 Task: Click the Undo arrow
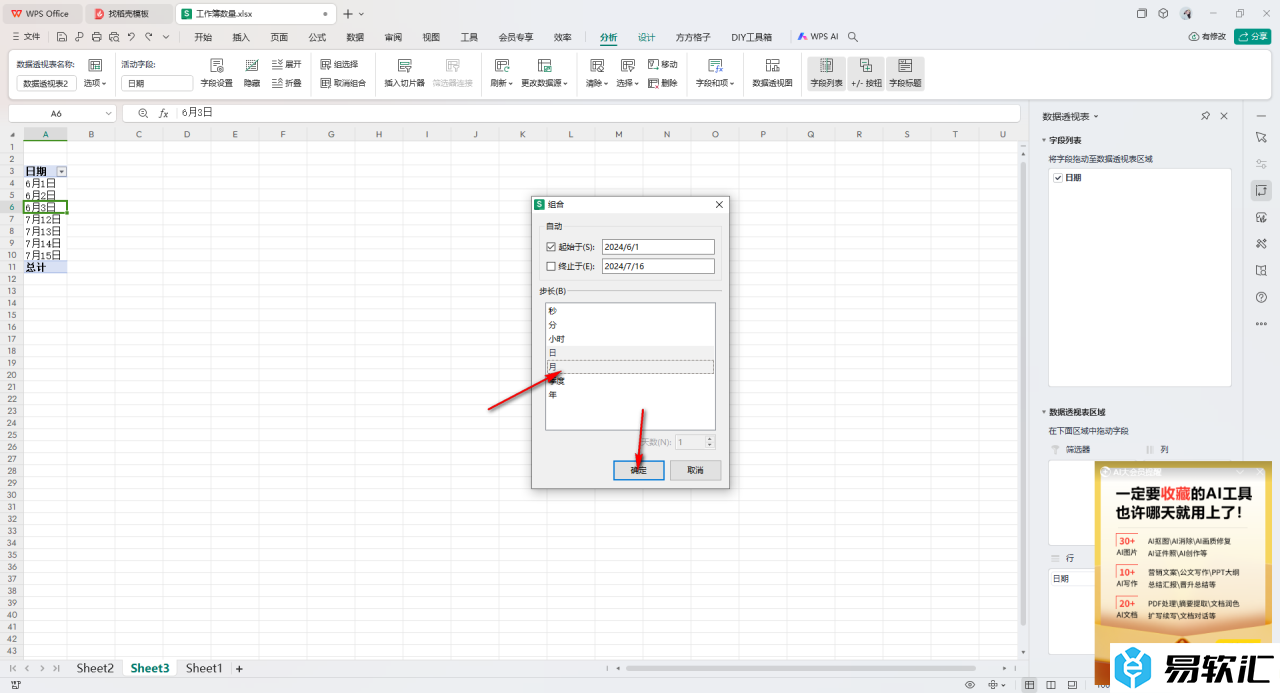132,37
